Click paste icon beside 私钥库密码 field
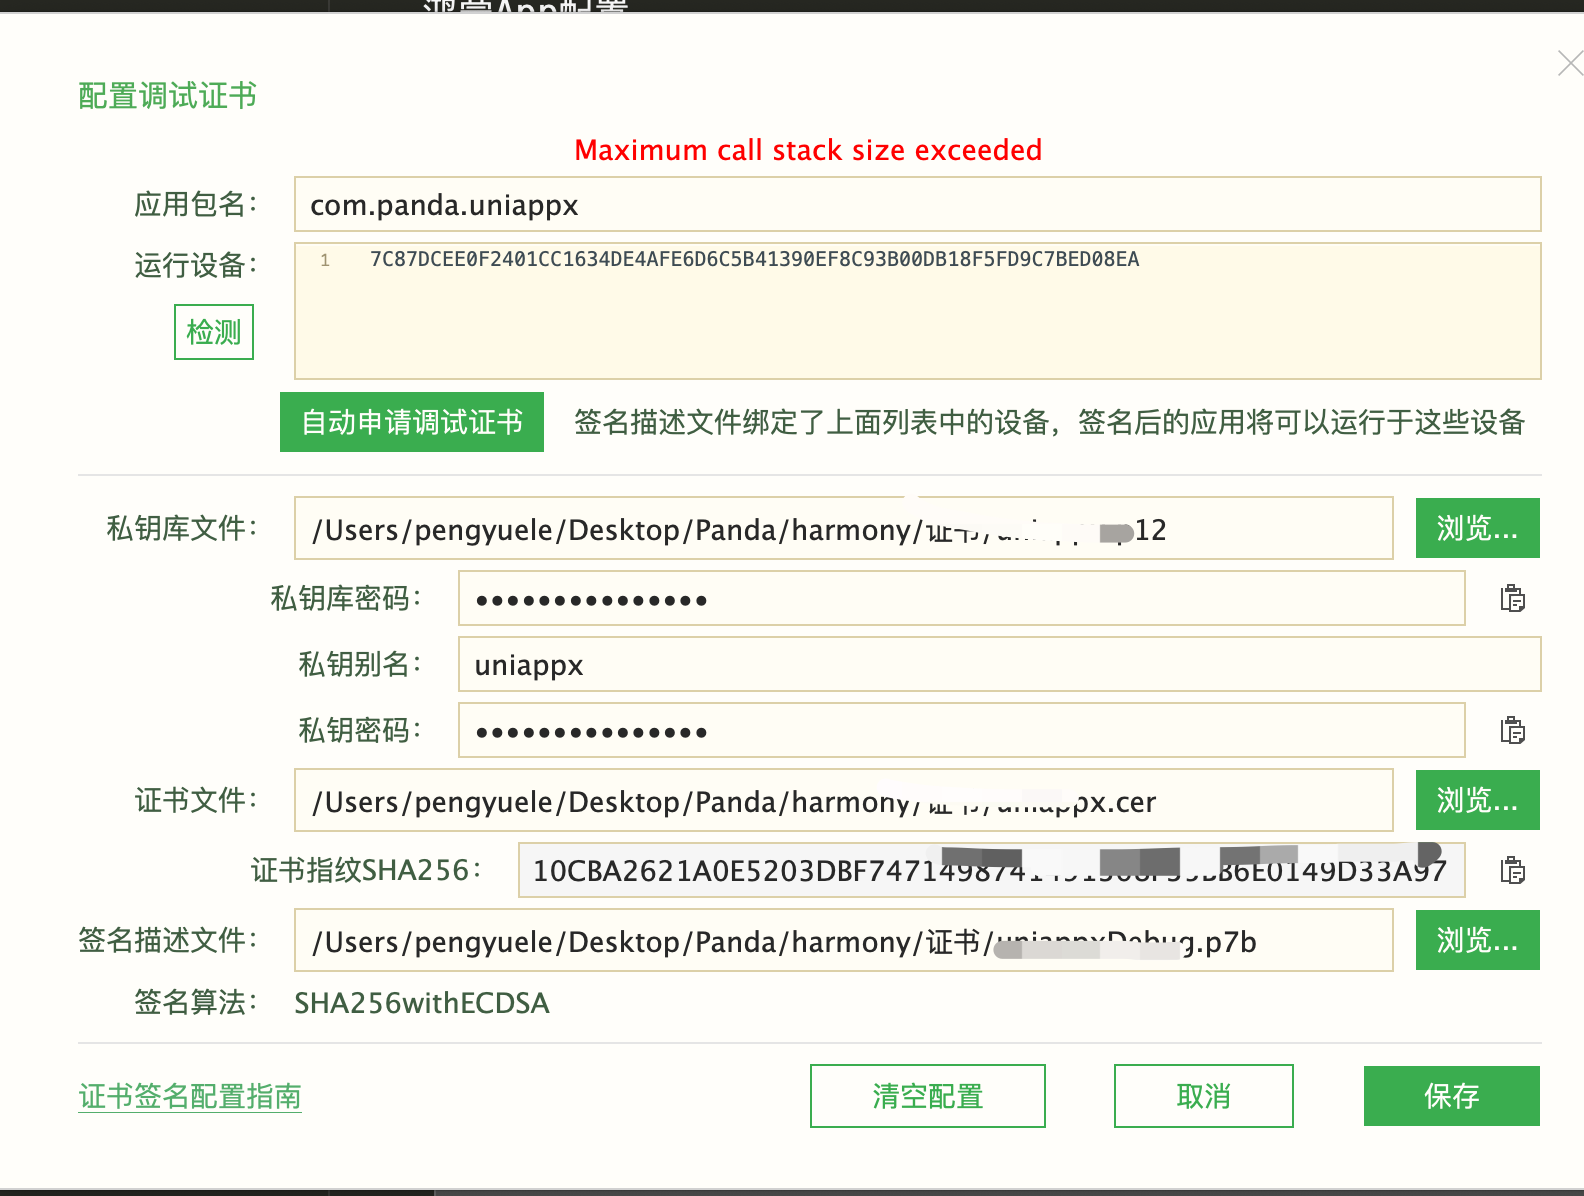1584x1196 pixels. tap(1512, 599)
